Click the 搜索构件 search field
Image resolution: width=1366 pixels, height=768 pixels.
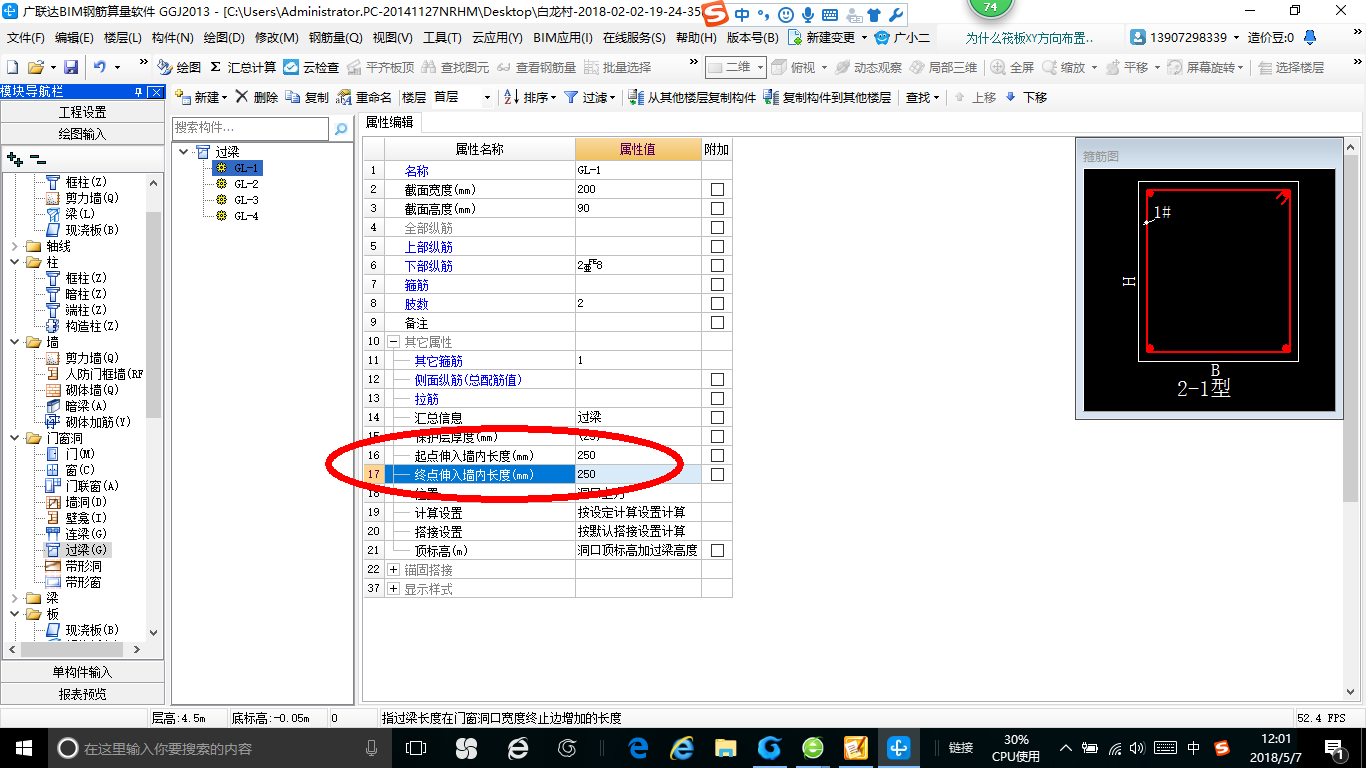click(x=250, y=128)
